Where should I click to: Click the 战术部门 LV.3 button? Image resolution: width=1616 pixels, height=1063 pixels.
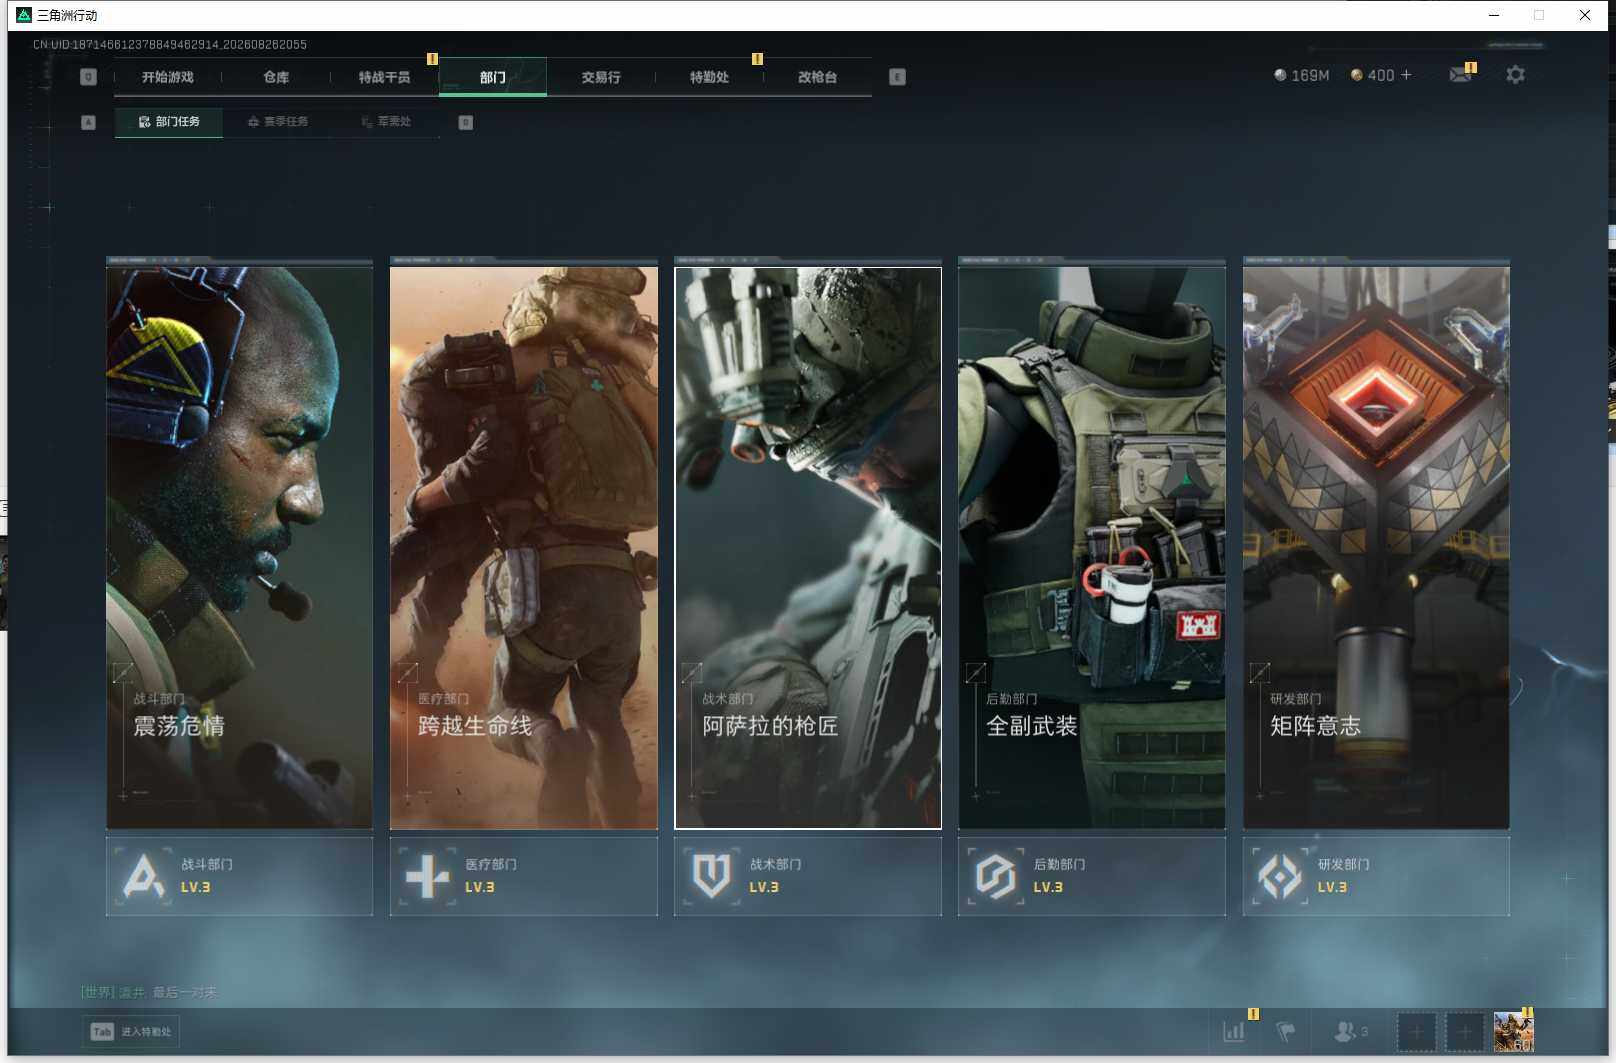point(808,876)
